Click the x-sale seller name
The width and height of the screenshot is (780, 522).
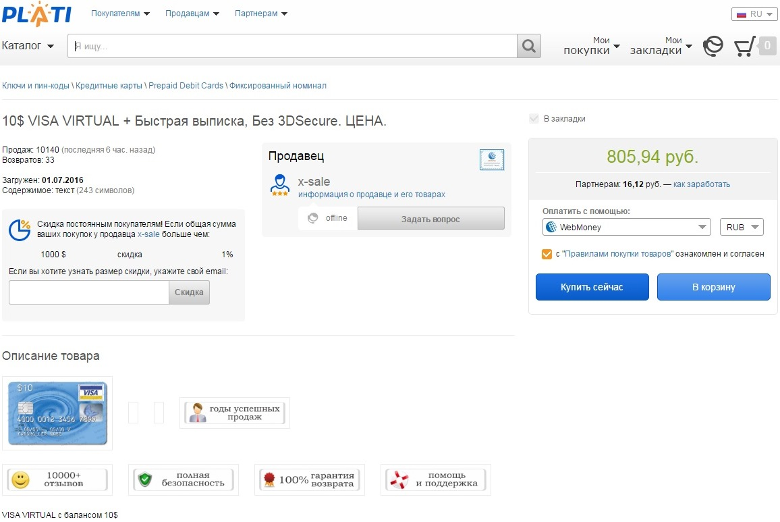click(314, 182)
